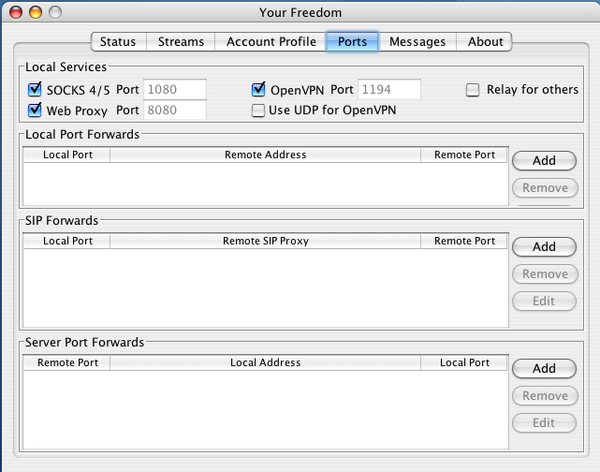The height and width of the screenshot is (472, 600).
Task: Minimize the Your Freedom window
Action: point(35,12)
